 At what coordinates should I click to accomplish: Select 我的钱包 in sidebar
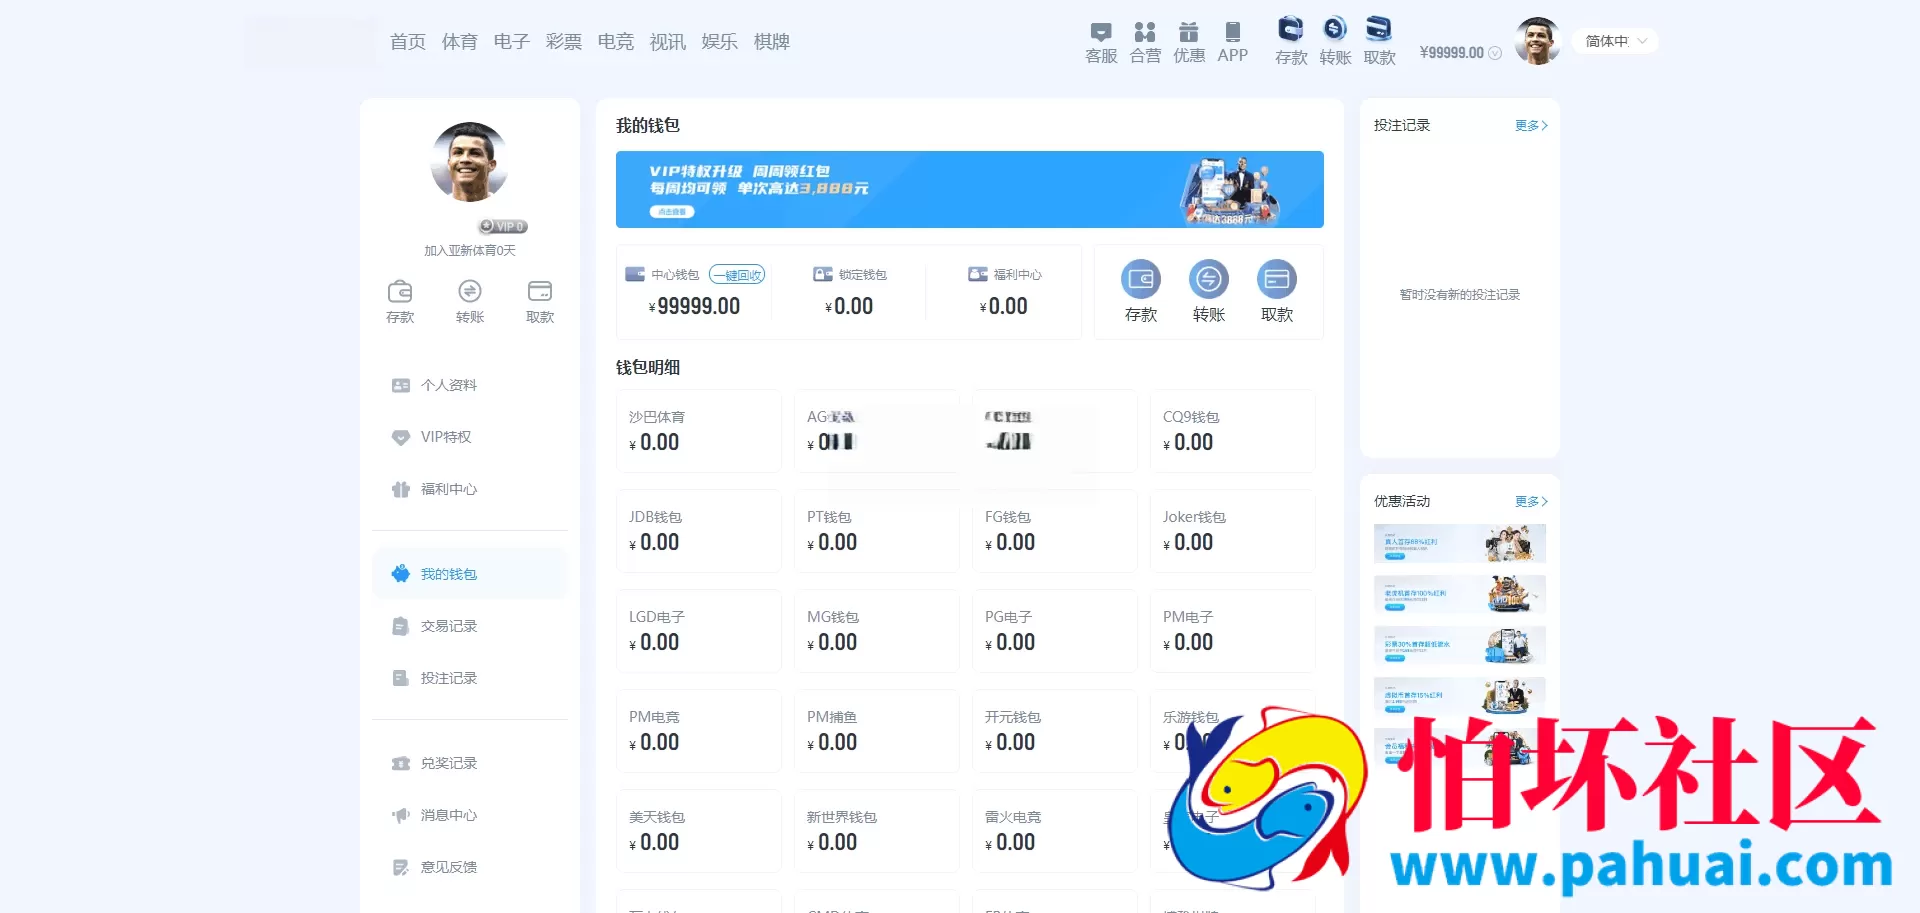(470, 574)
